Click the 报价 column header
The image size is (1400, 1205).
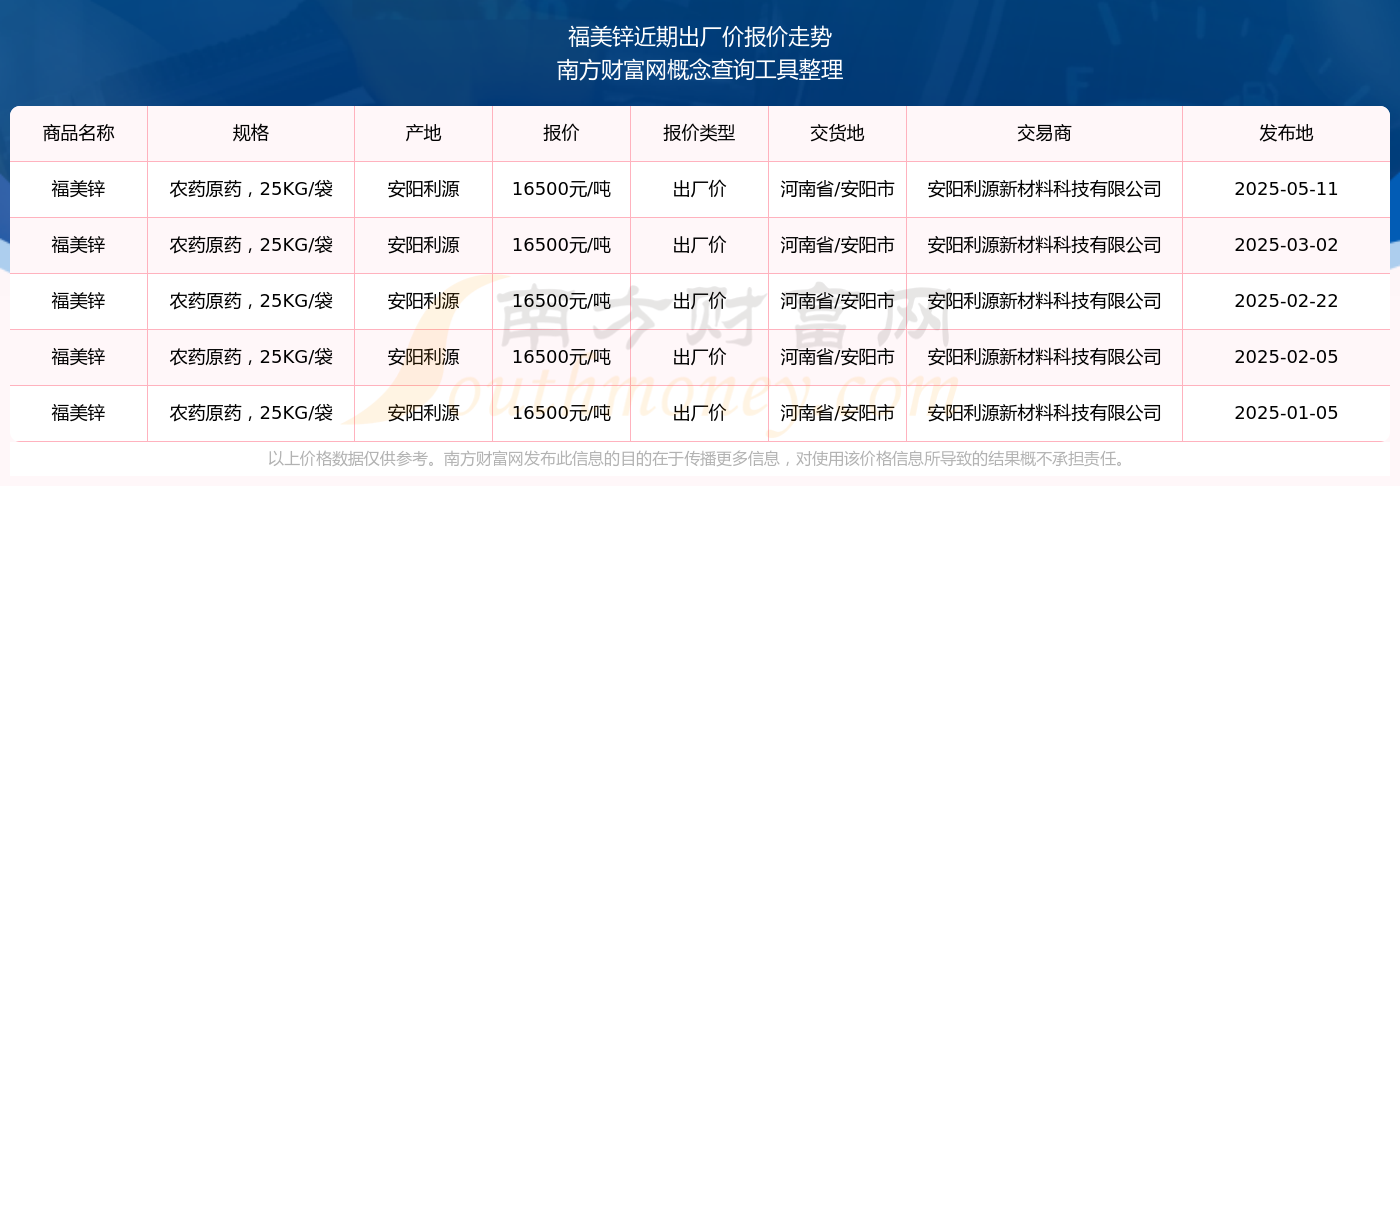pos(562,134)
